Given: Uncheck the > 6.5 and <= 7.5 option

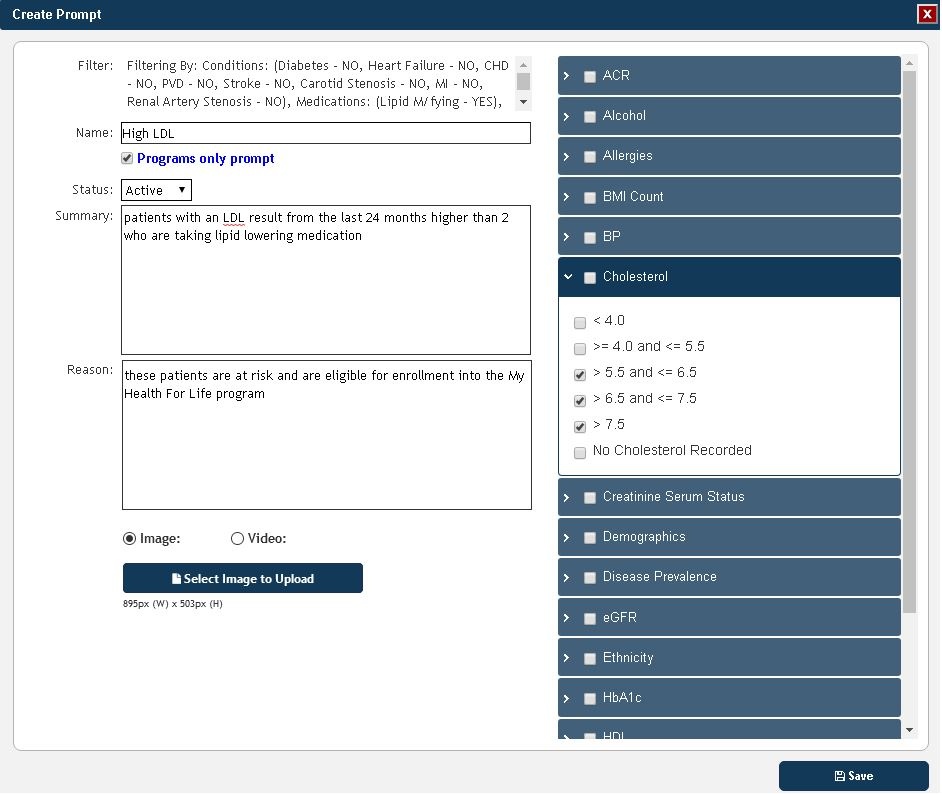Looking at the screenshot, I should click(x=580, y=401).
